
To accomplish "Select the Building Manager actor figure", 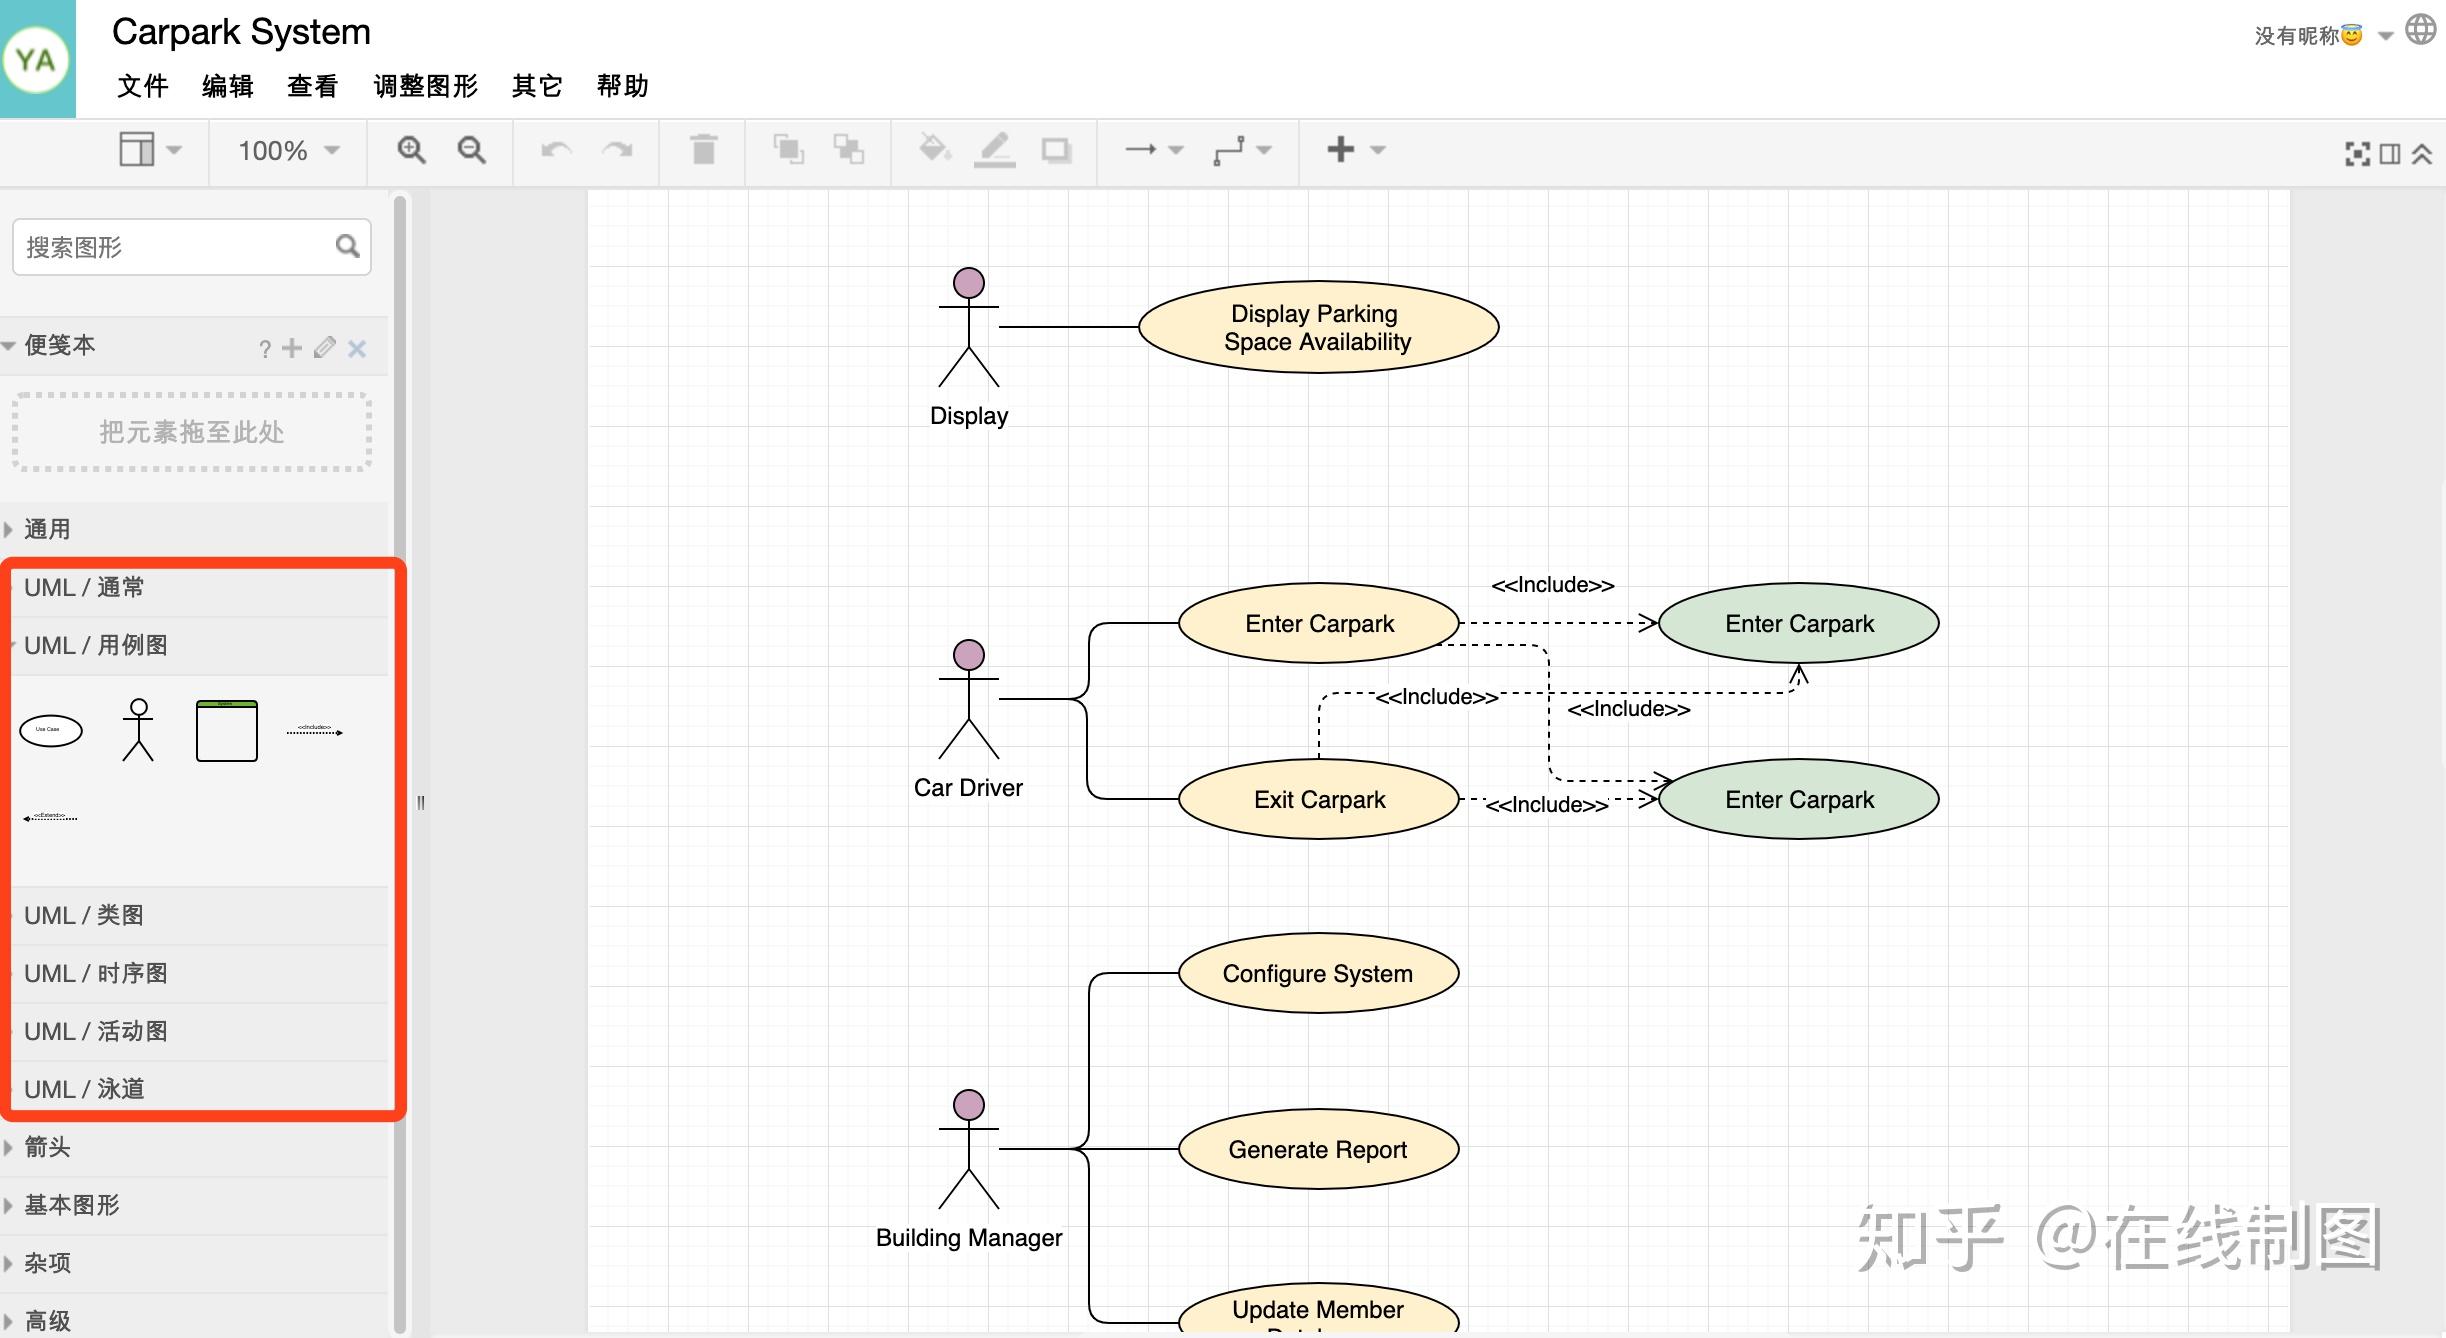I will [x=968, y=1150].
